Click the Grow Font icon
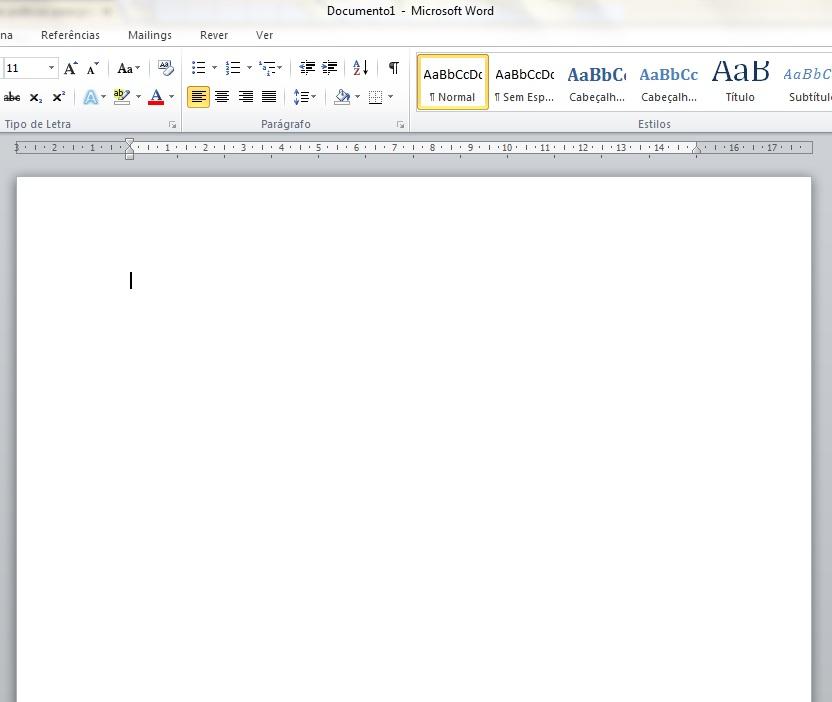832x702 pixels. 71,68
